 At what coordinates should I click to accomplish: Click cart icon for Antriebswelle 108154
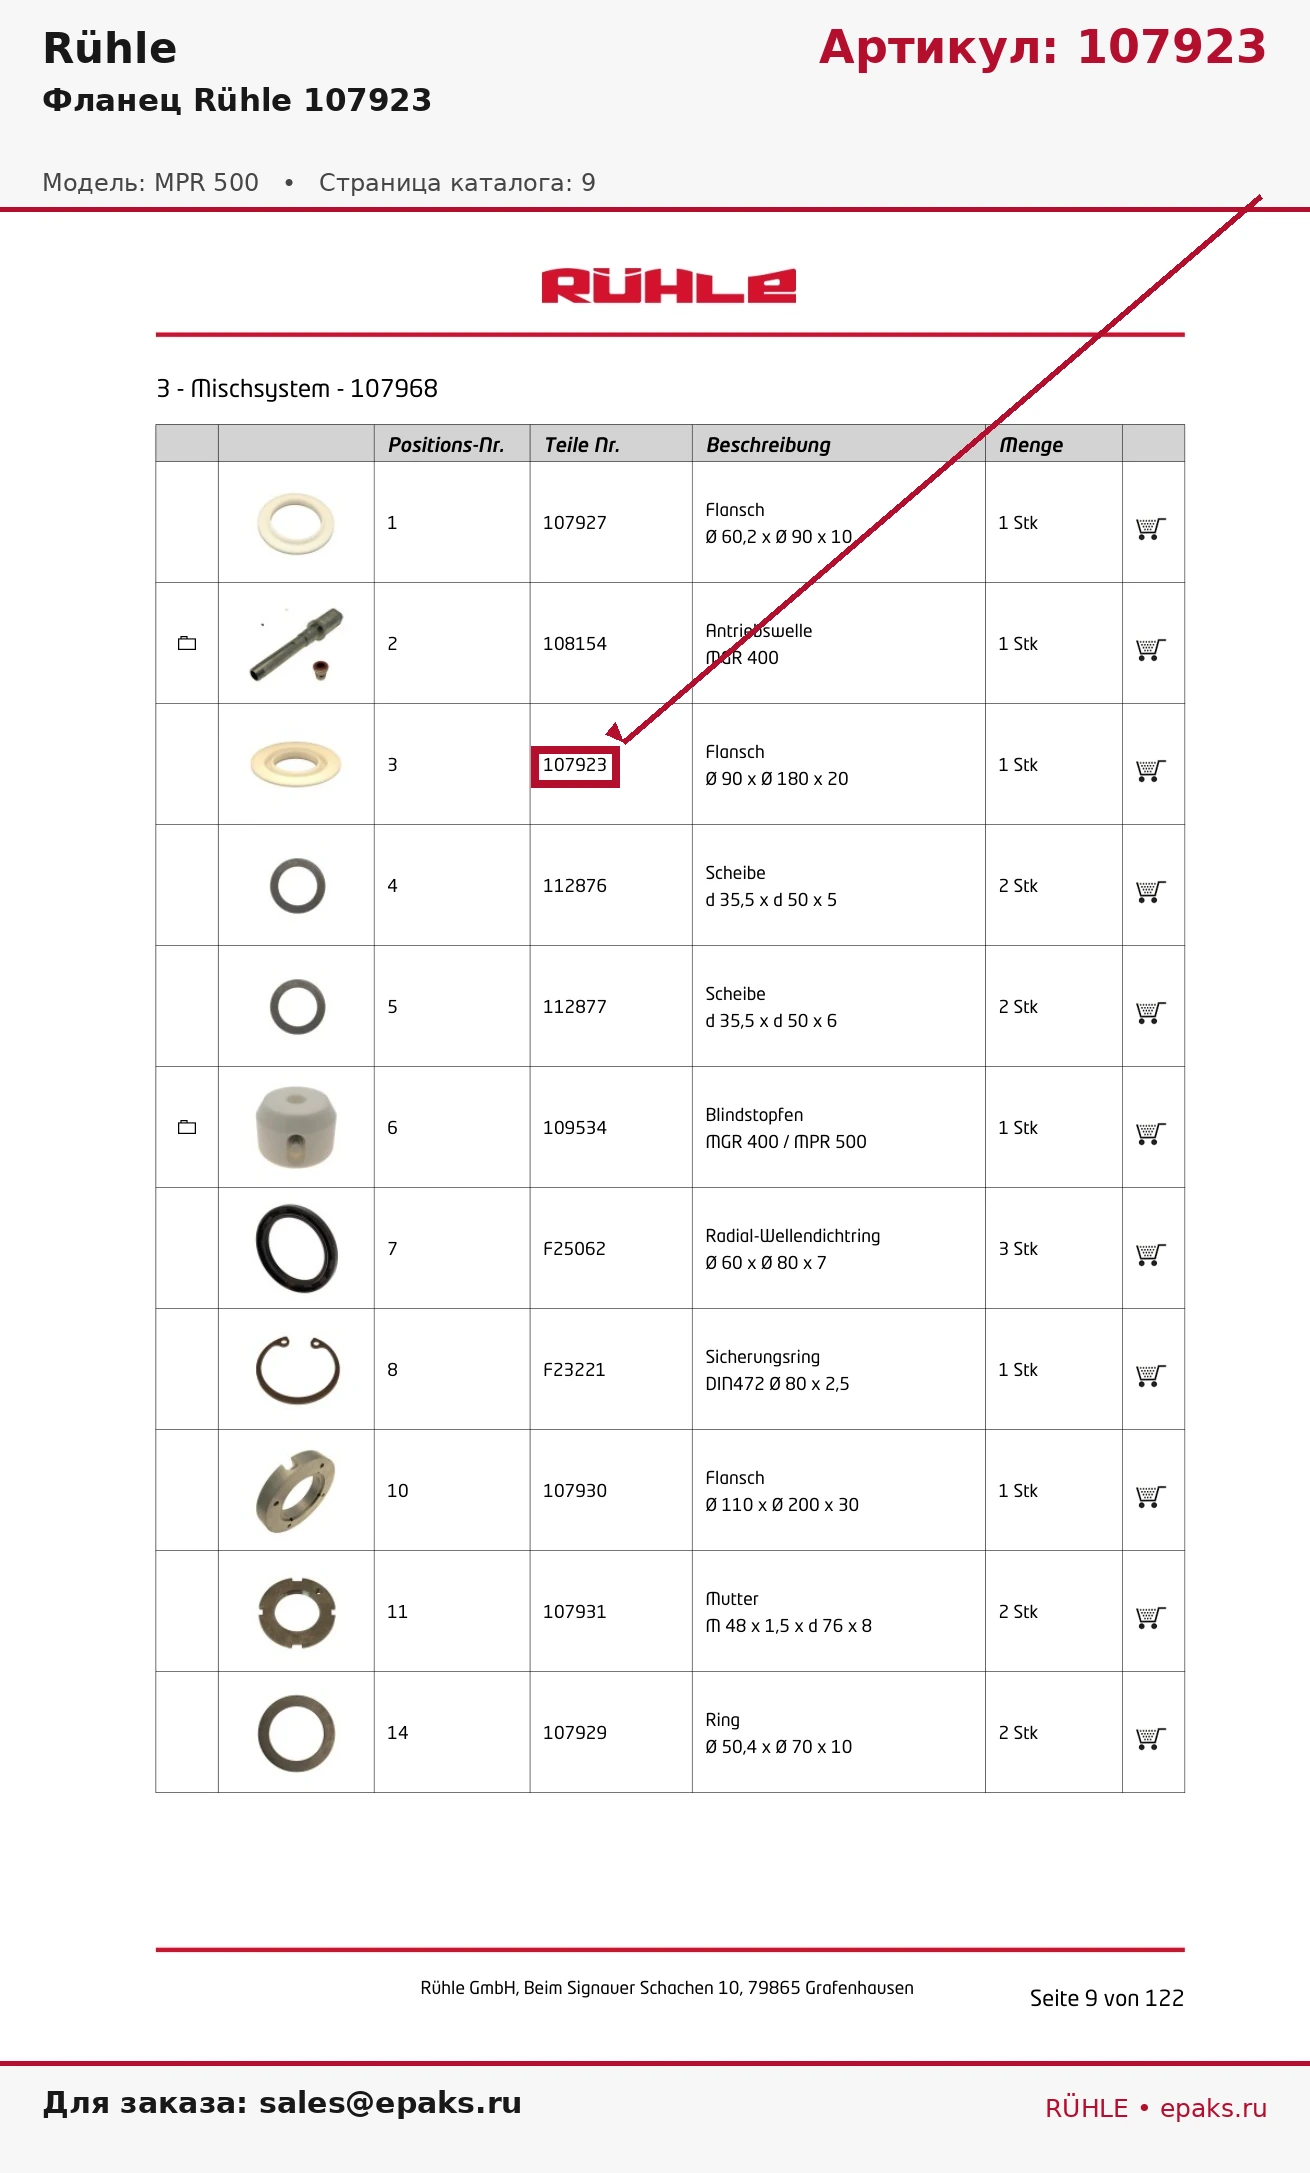pyautogui.click(x=1151, y=649)
